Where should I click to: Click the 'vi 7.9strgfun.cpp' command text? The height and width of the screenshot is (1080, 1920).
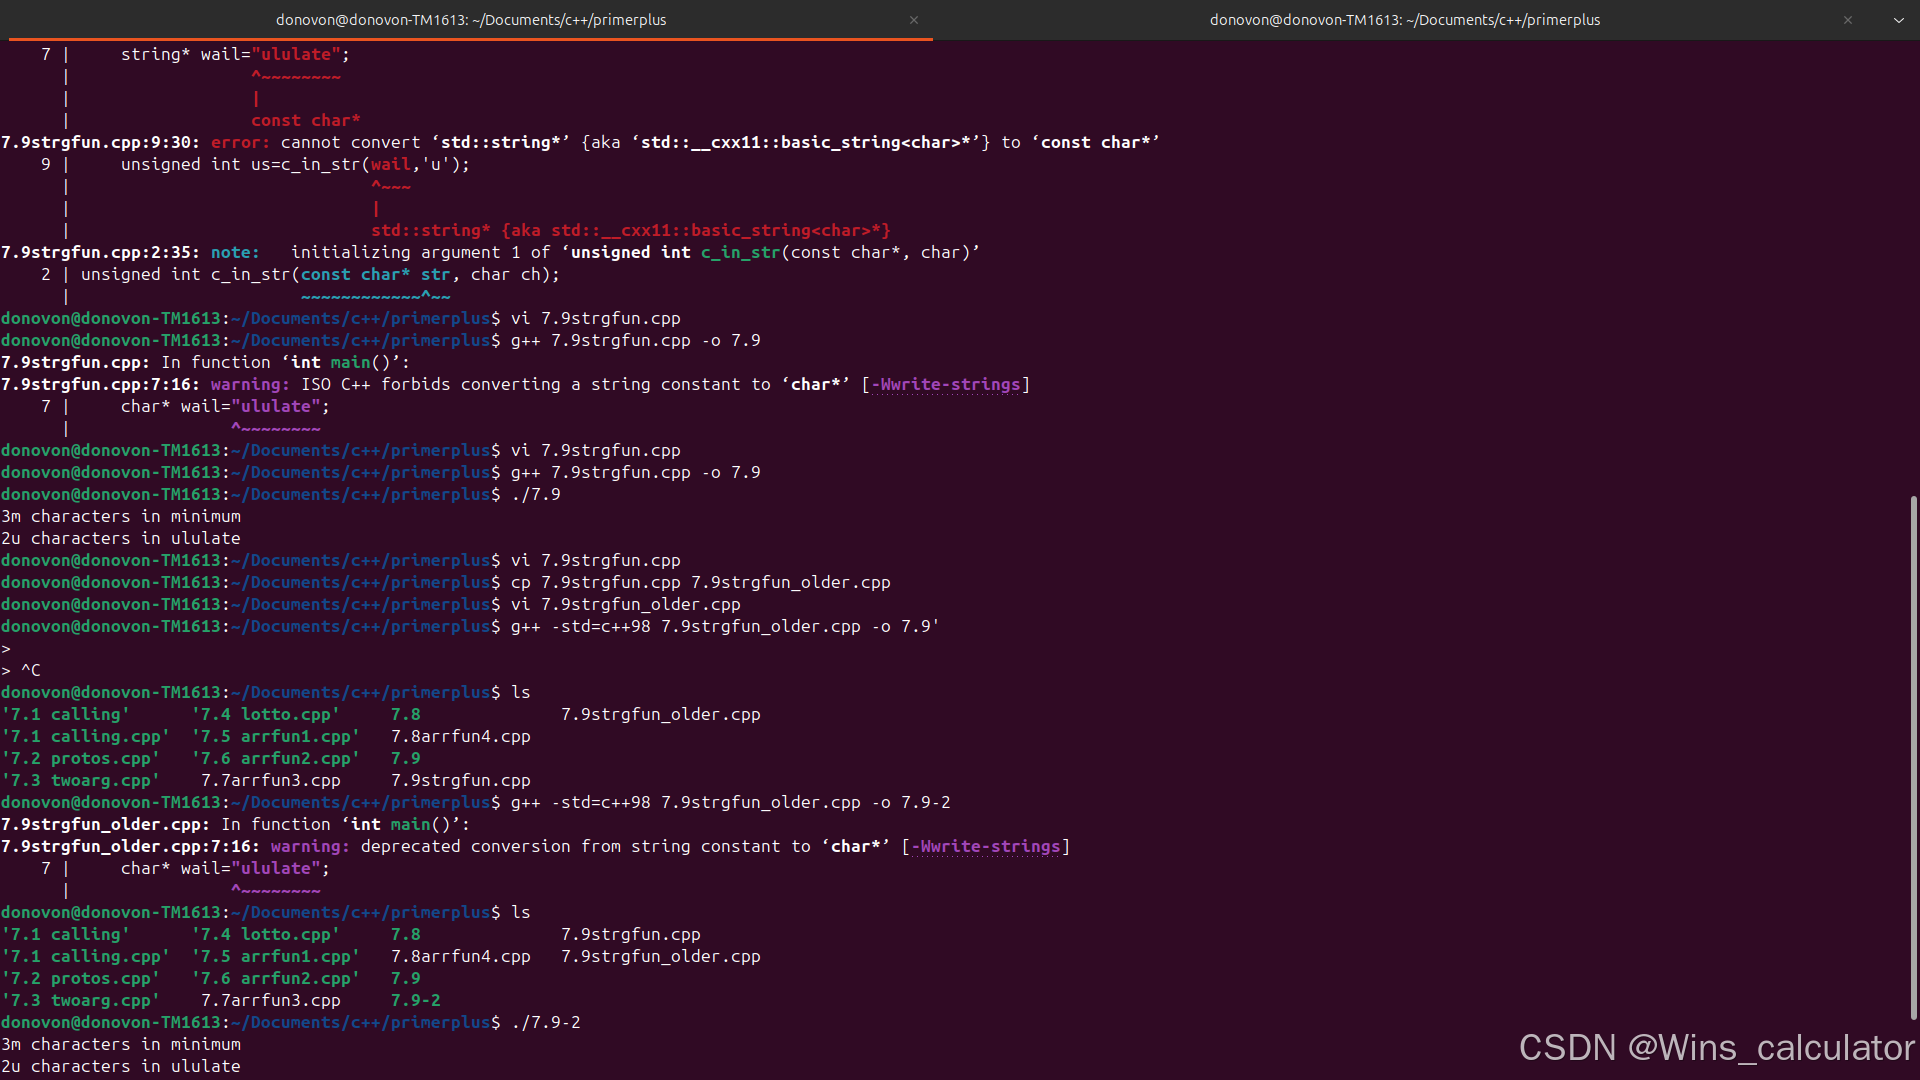pos(595,318)
